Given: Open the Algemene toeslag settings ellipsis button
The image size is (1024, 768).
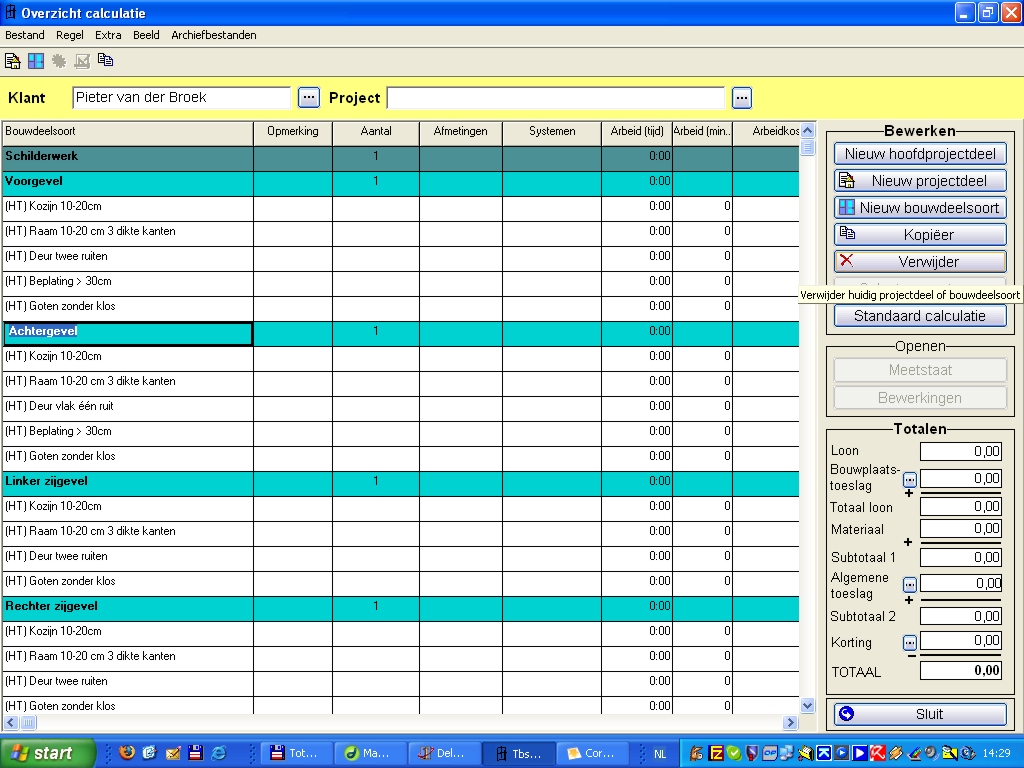Looking at the screenshot, I should [910, 584].
